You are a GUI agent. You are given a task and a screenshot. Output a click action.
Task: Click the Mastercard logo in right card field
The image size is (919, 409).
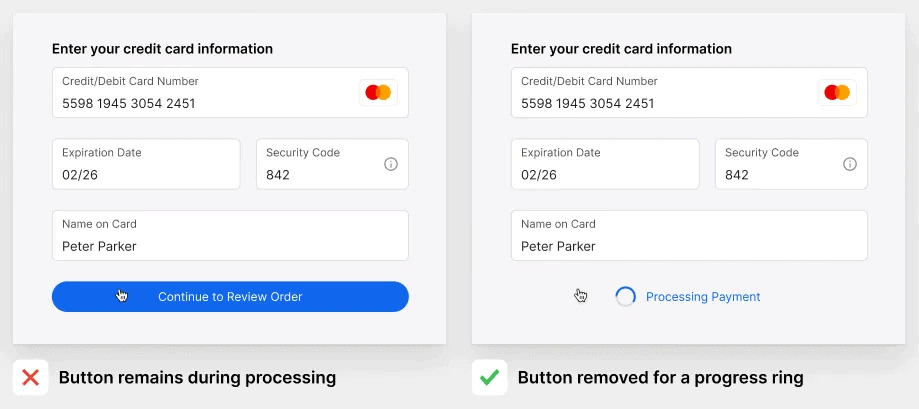837,93
